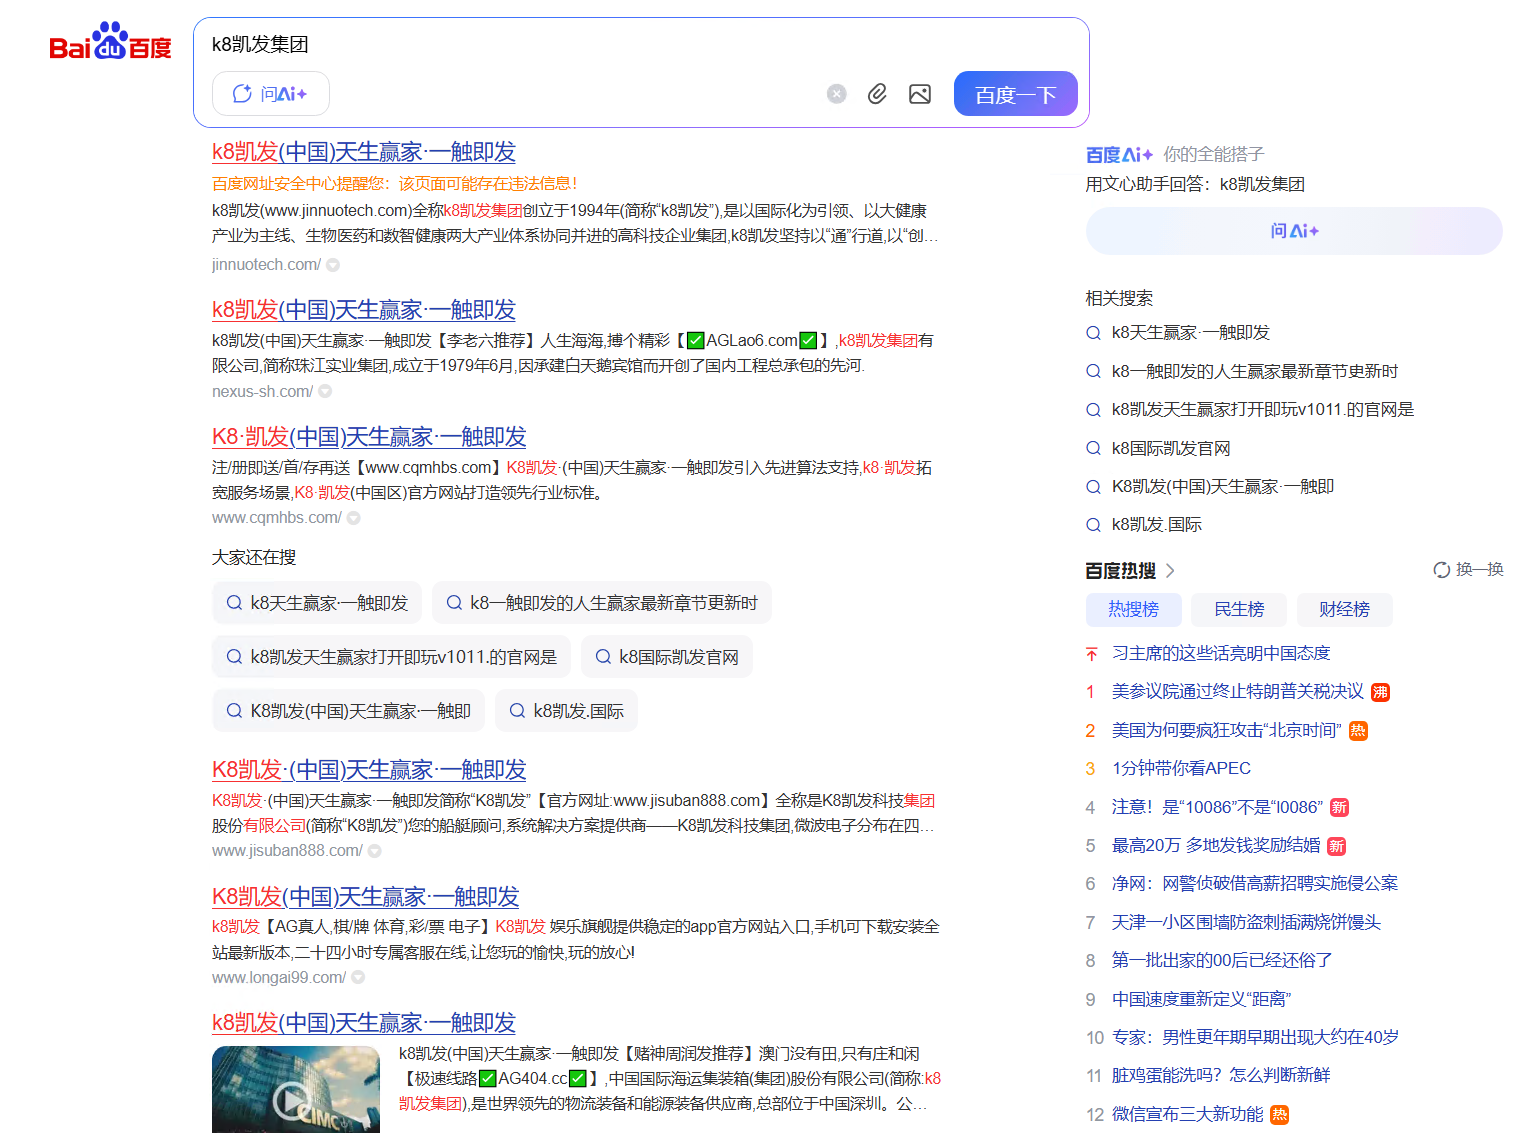
Task: Expand 百度热搜 via its chevron arrow
Action: tap(1170, 571)
